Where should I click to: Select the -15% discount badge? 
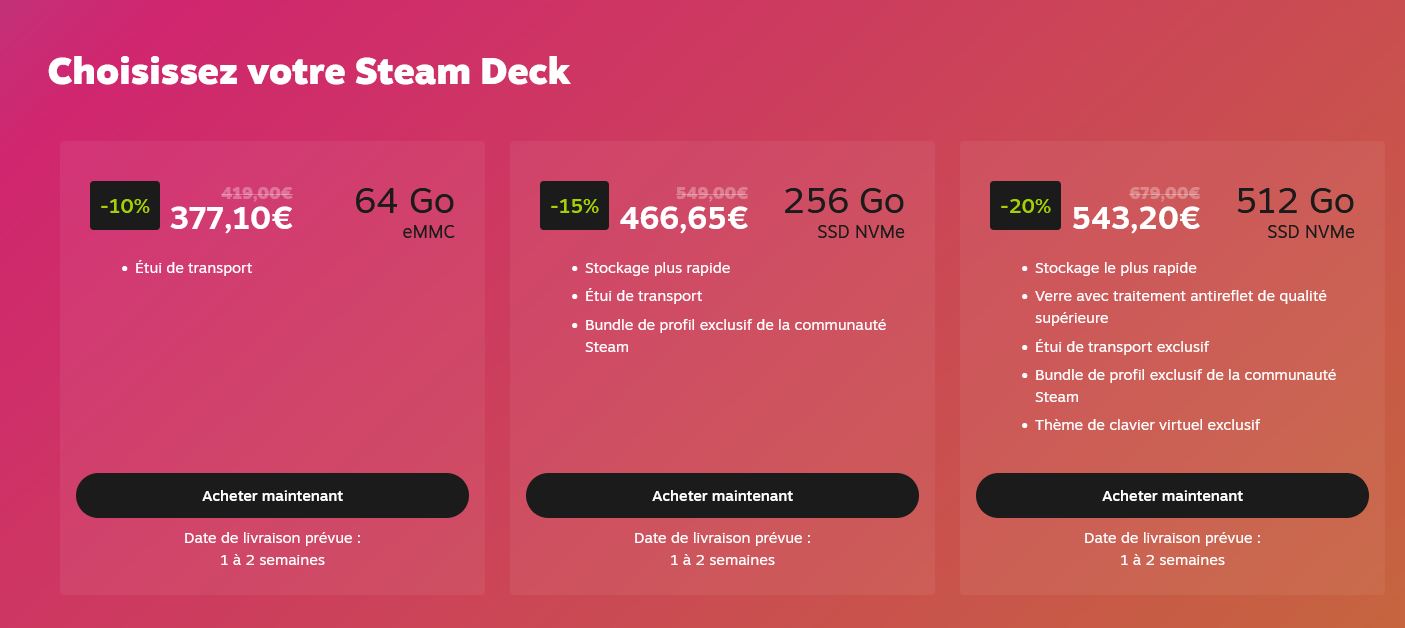pos(574,206)
